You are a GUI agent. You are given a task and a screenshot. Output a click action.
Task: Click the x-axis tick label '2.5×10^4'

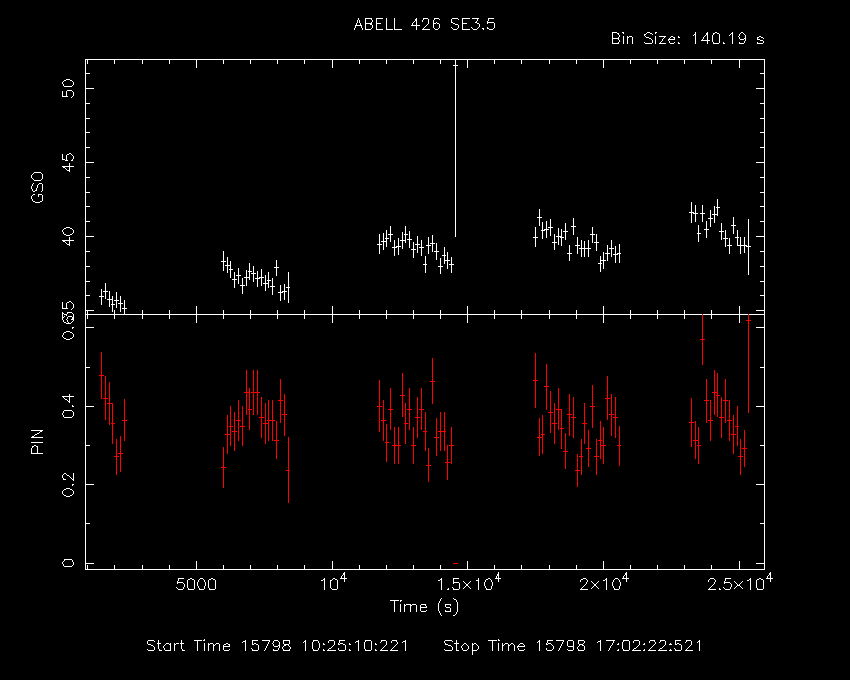pos(740,583)
